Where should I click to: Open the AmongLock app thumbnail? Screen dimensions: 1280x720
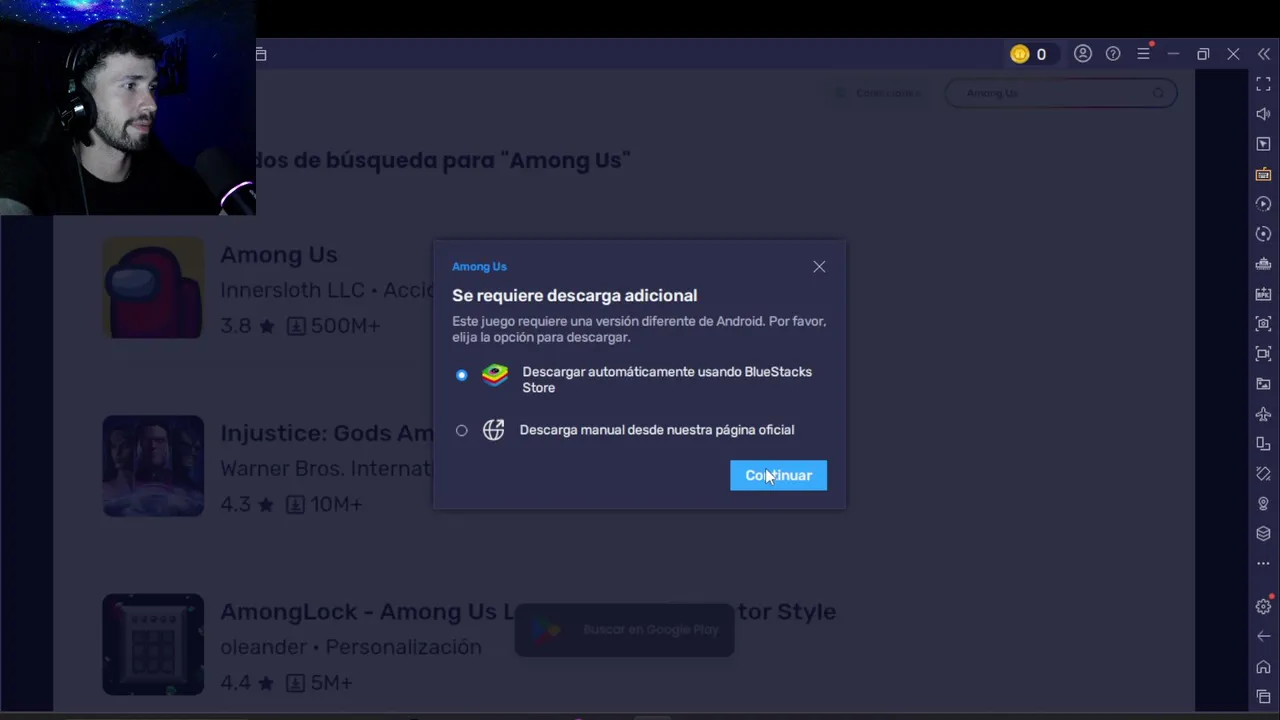point(153,644)
